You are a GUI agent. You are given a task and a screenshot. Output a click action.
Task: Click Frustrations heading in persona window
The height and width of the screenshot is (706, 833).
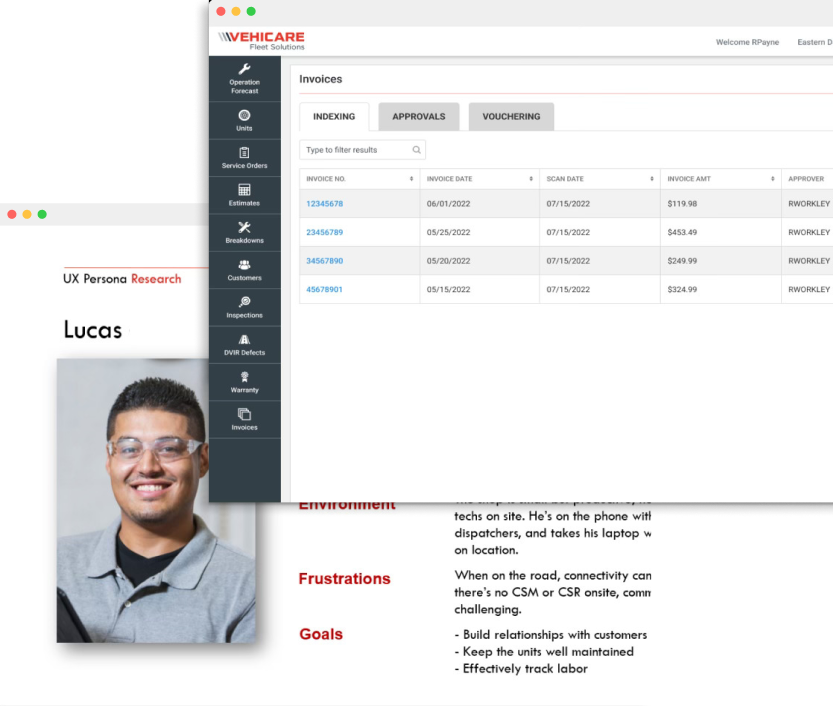[344, 579]
